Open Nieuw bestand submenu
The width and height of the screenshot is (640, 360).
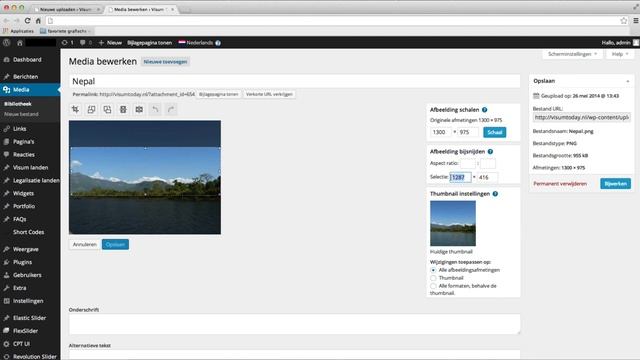(21, 114)
